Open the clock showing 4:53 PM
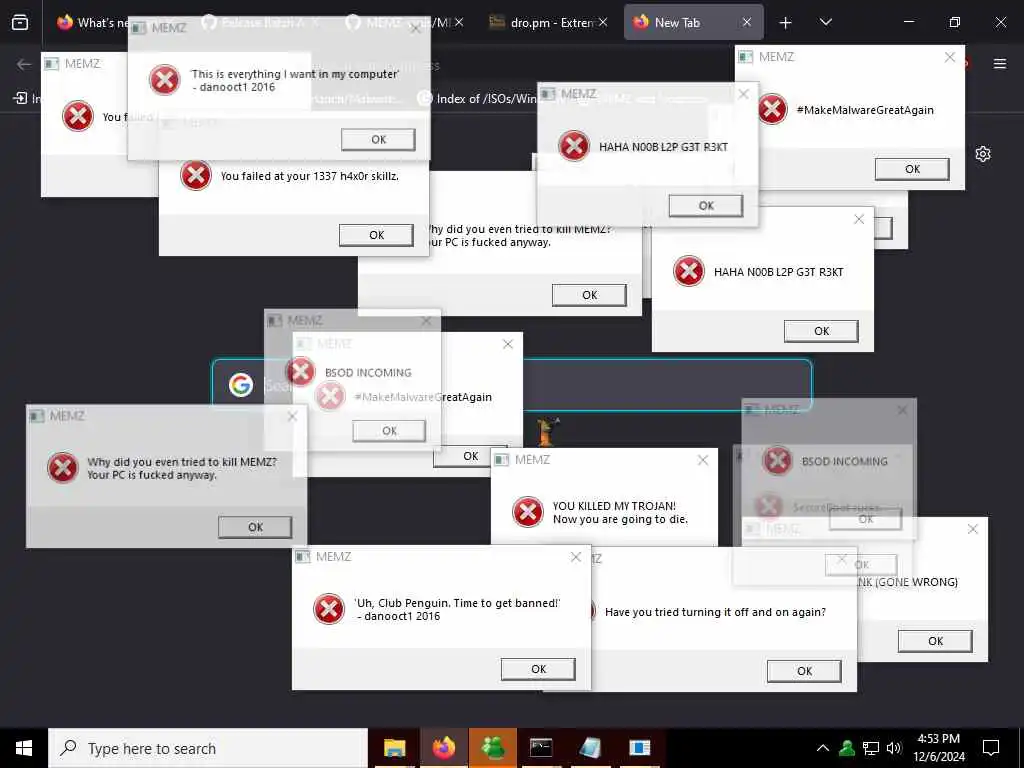Screen dimensions: 1024x768 coord(938,748)
